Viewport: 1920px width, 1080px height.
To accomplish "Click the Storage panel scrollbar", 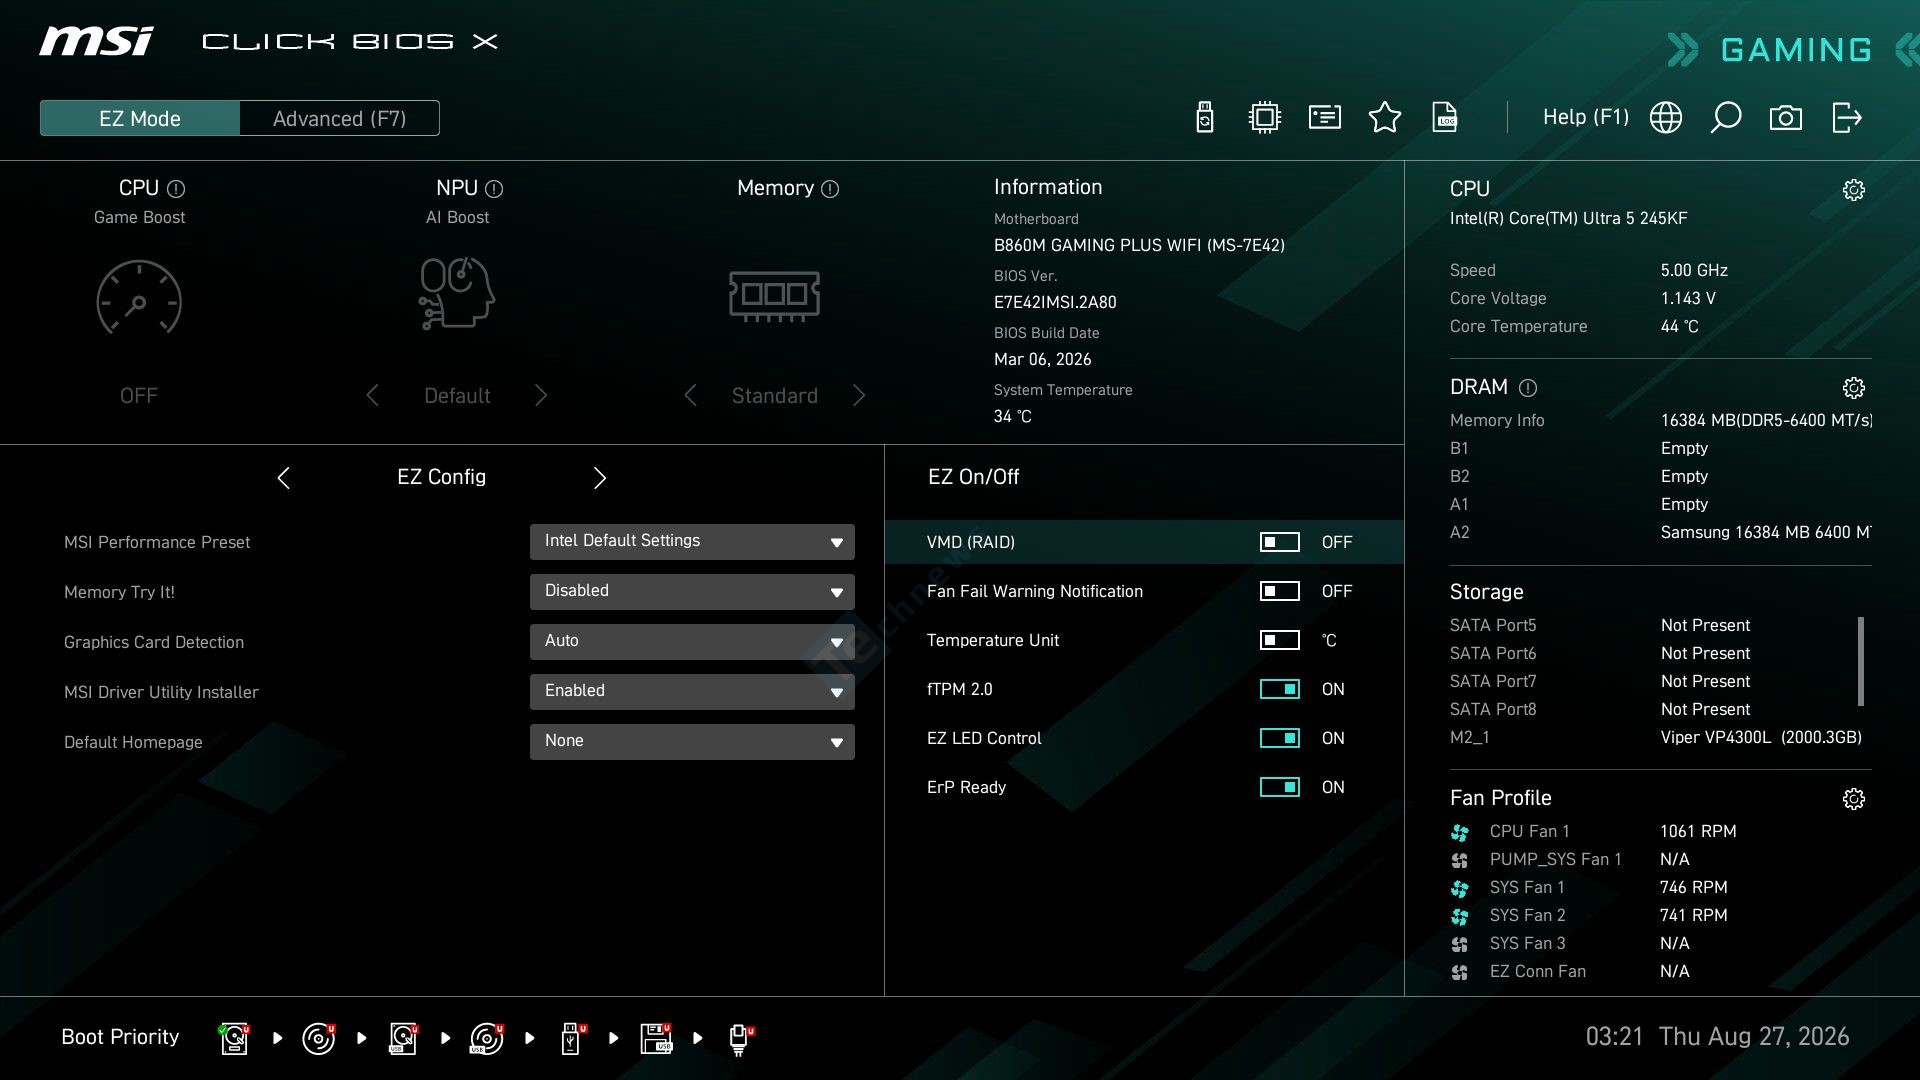I will click(1861, 661).
